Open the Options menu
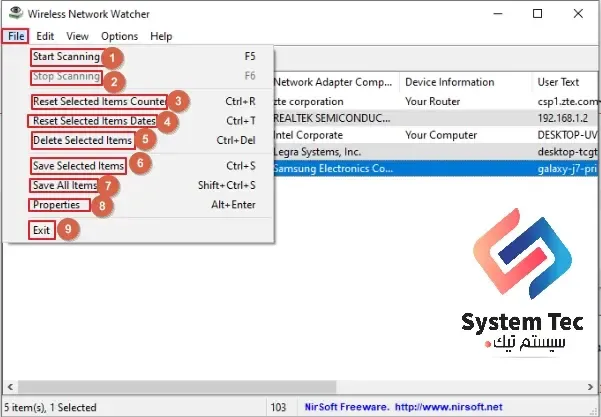Viewport: 601px width, 417px height. [x=119, y=36]
